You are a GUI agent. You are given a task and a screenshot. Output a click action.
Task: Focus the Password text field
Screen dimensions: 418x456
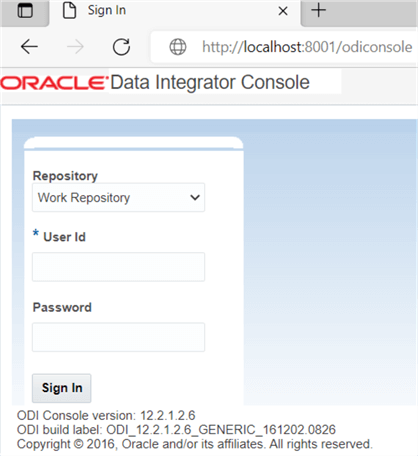[x=118, y=337]
